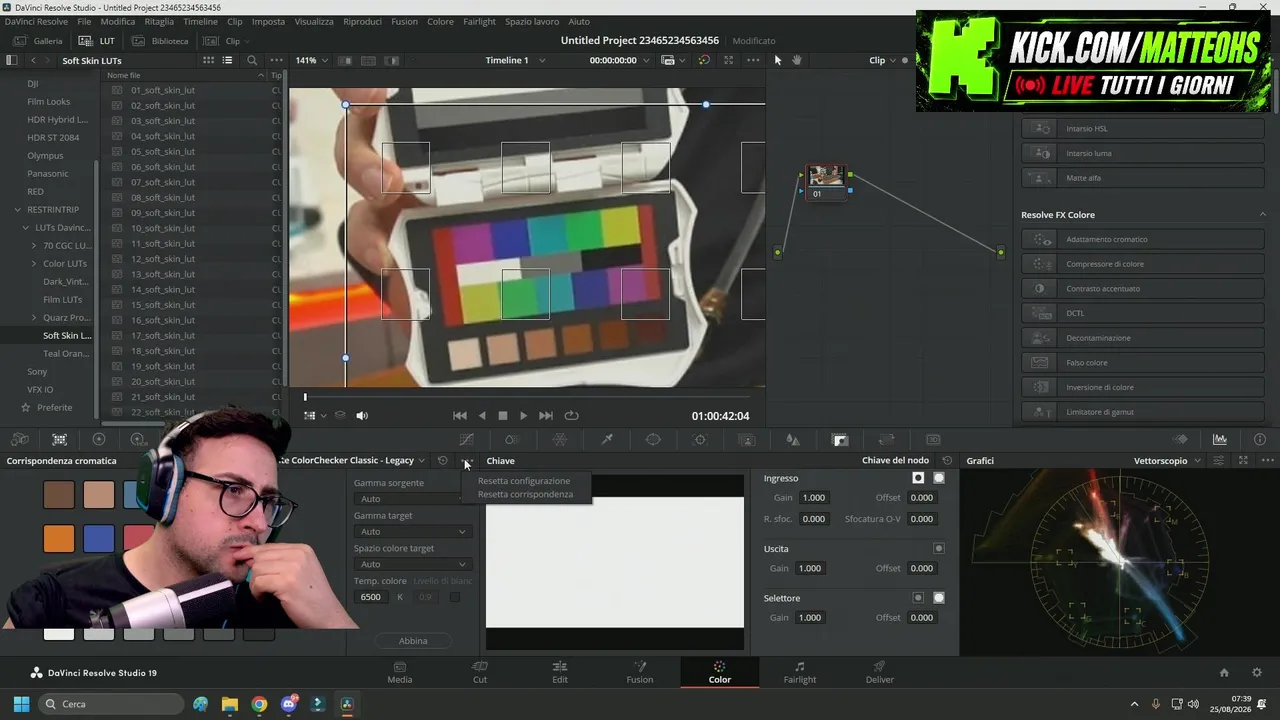Open the Timeline menu
Screen dimensions: 1280x720
[200, 21]
